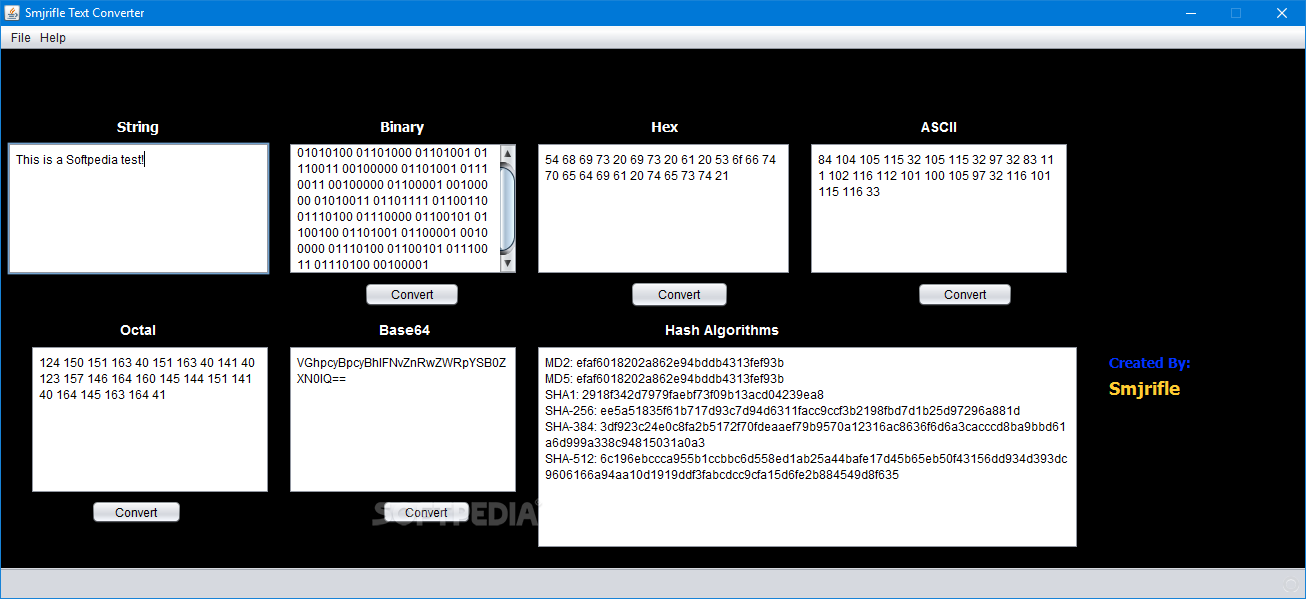
Task: Click the Octal heading label
Action: 138,330
